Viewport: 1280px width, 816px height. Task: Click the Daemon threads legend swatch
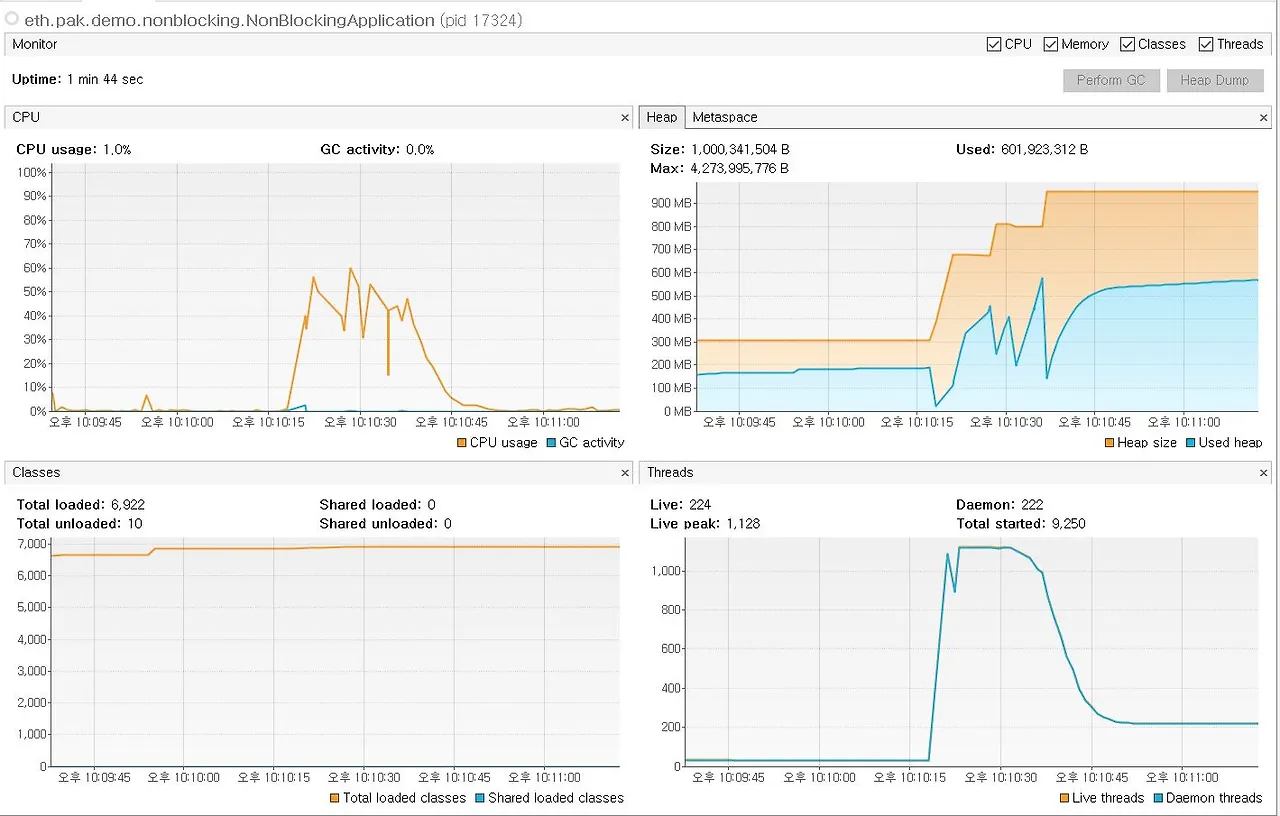point(1158,798)
